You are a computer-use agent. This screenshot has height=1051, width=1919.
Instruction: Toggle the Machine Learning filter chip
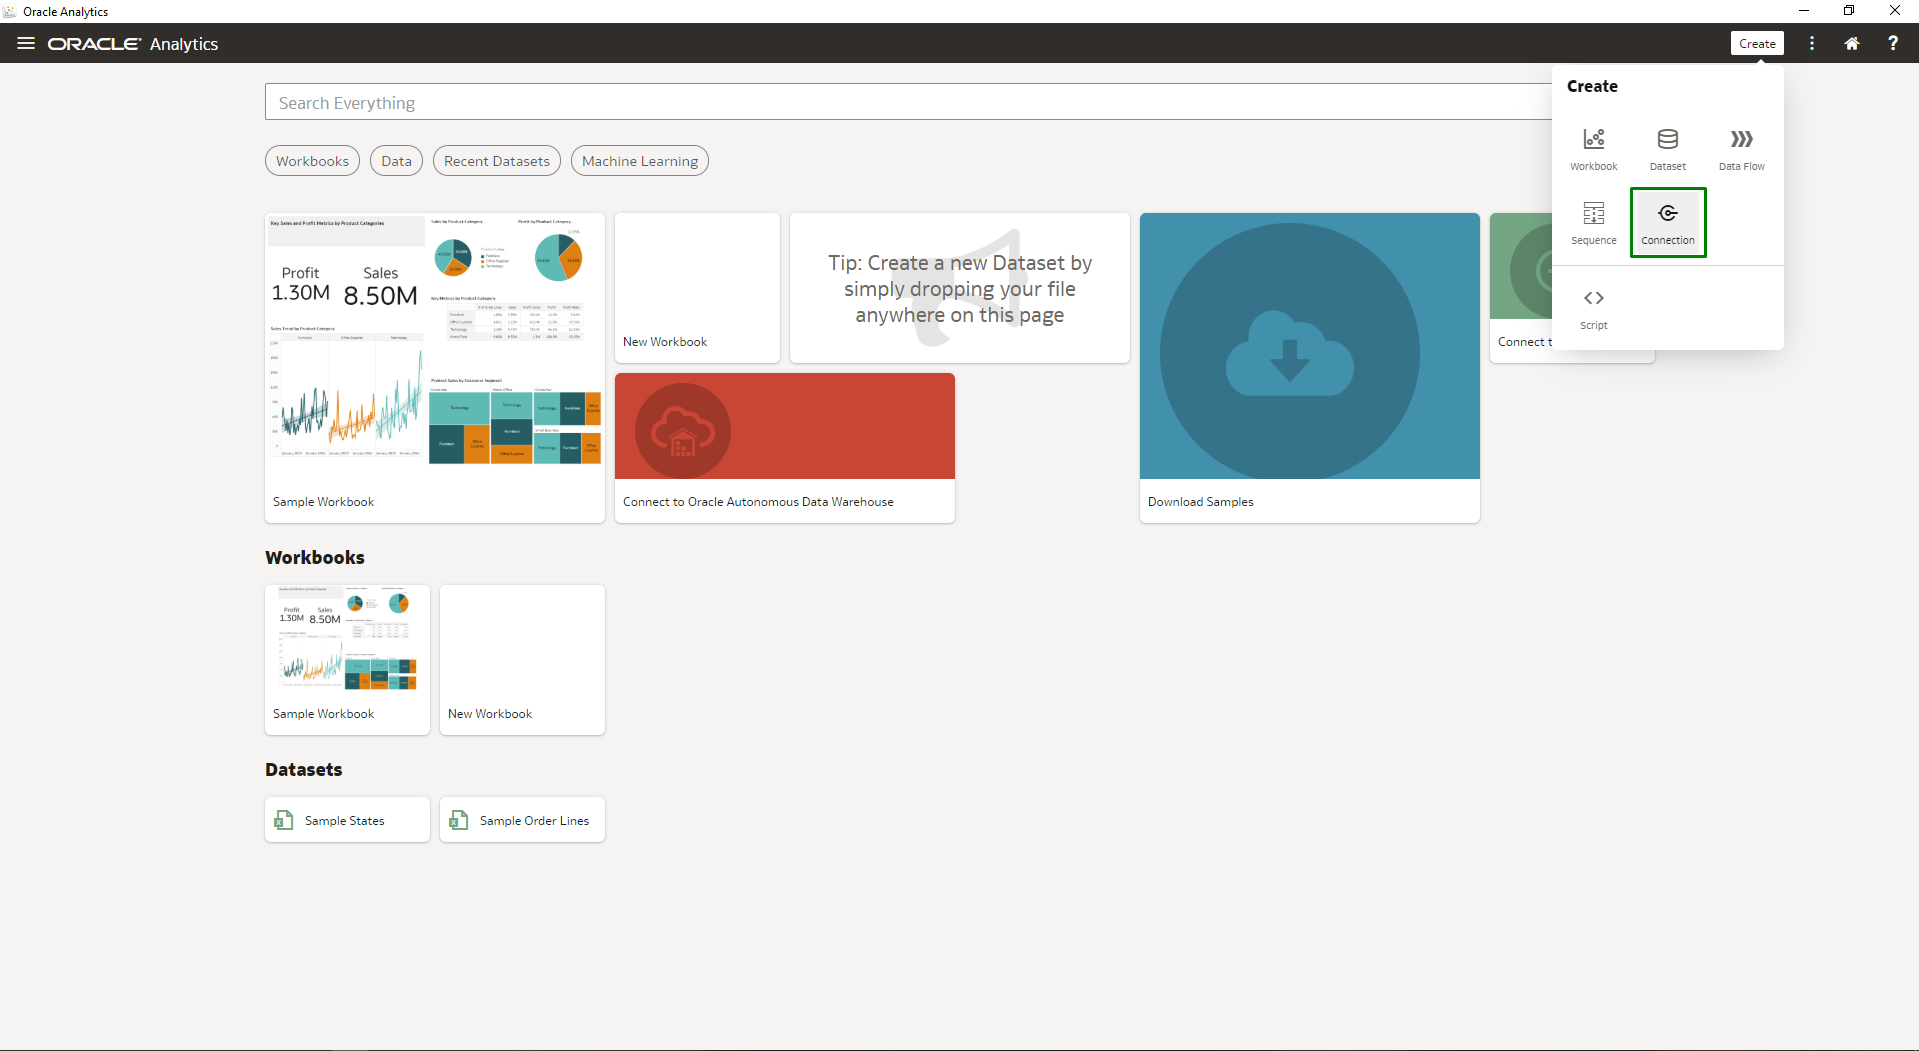pos(639,160)
